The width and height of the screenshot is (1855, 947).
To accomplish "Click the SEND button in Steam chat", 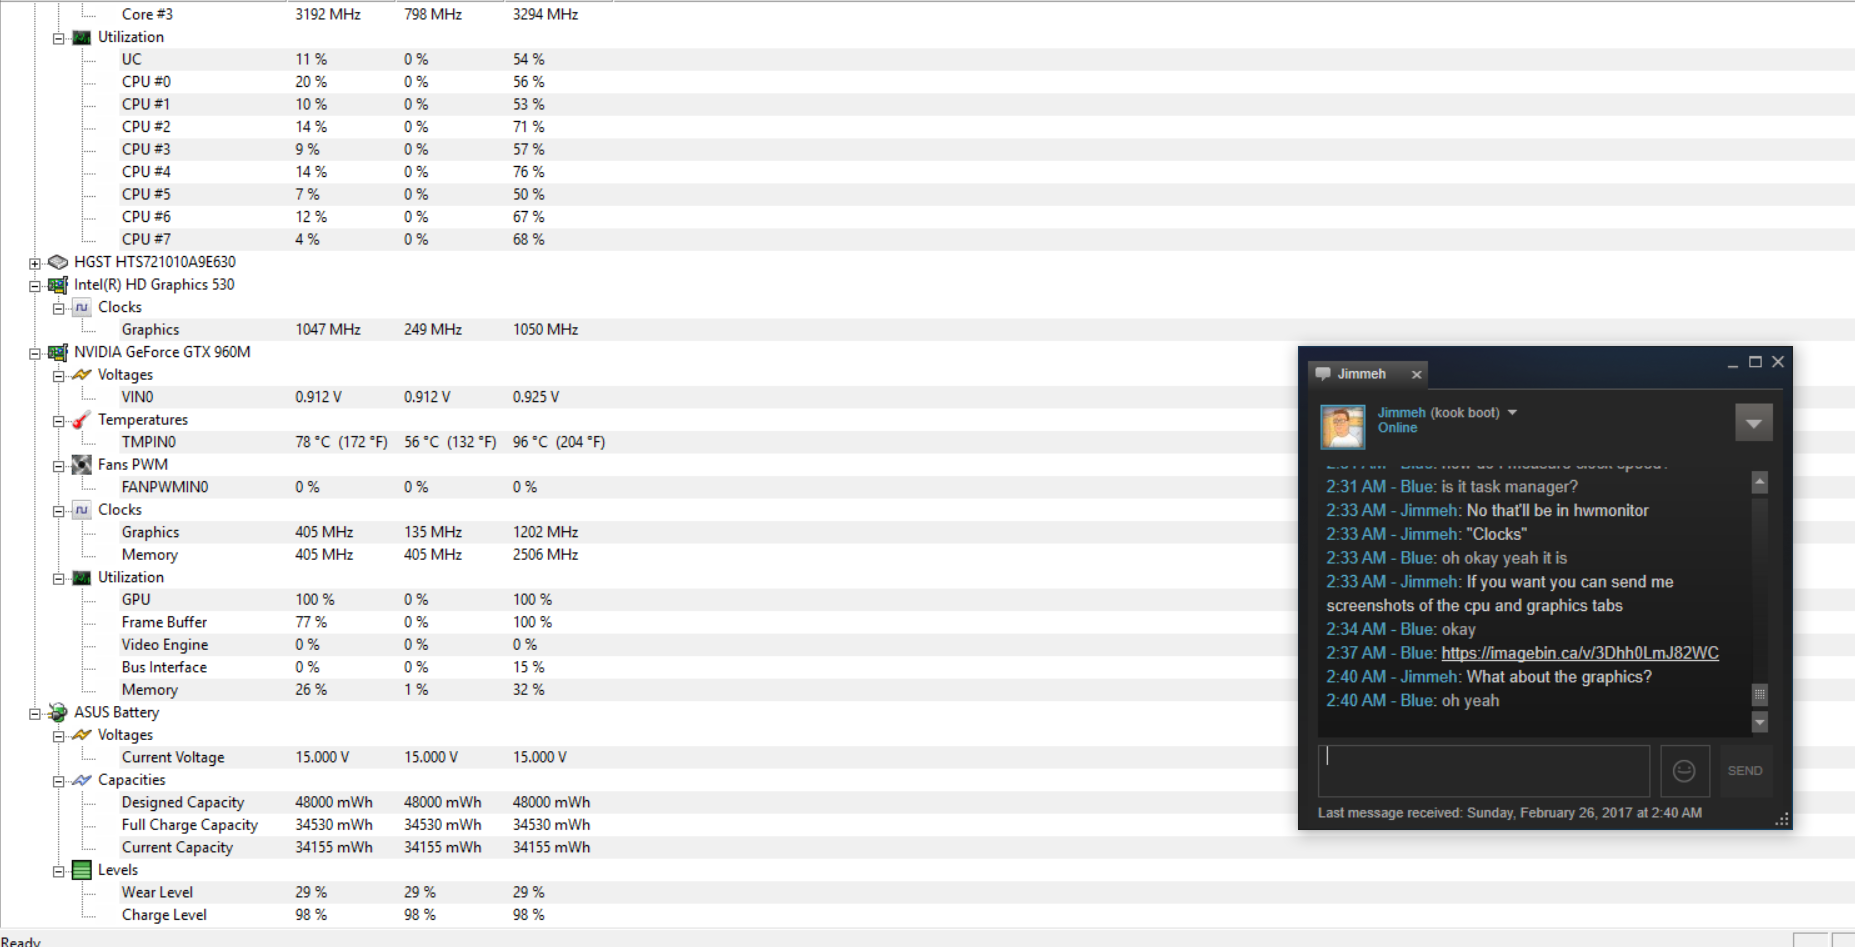I will [1745, 770].
